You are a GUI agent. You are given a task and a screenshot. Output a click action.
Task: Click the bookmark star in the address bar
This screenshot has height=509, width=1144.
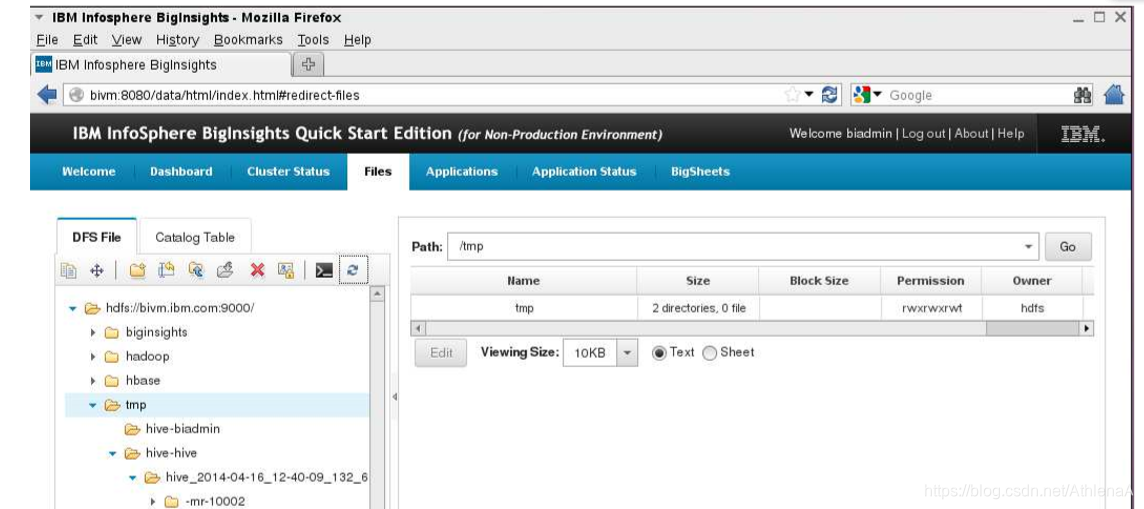pos(792,95)
